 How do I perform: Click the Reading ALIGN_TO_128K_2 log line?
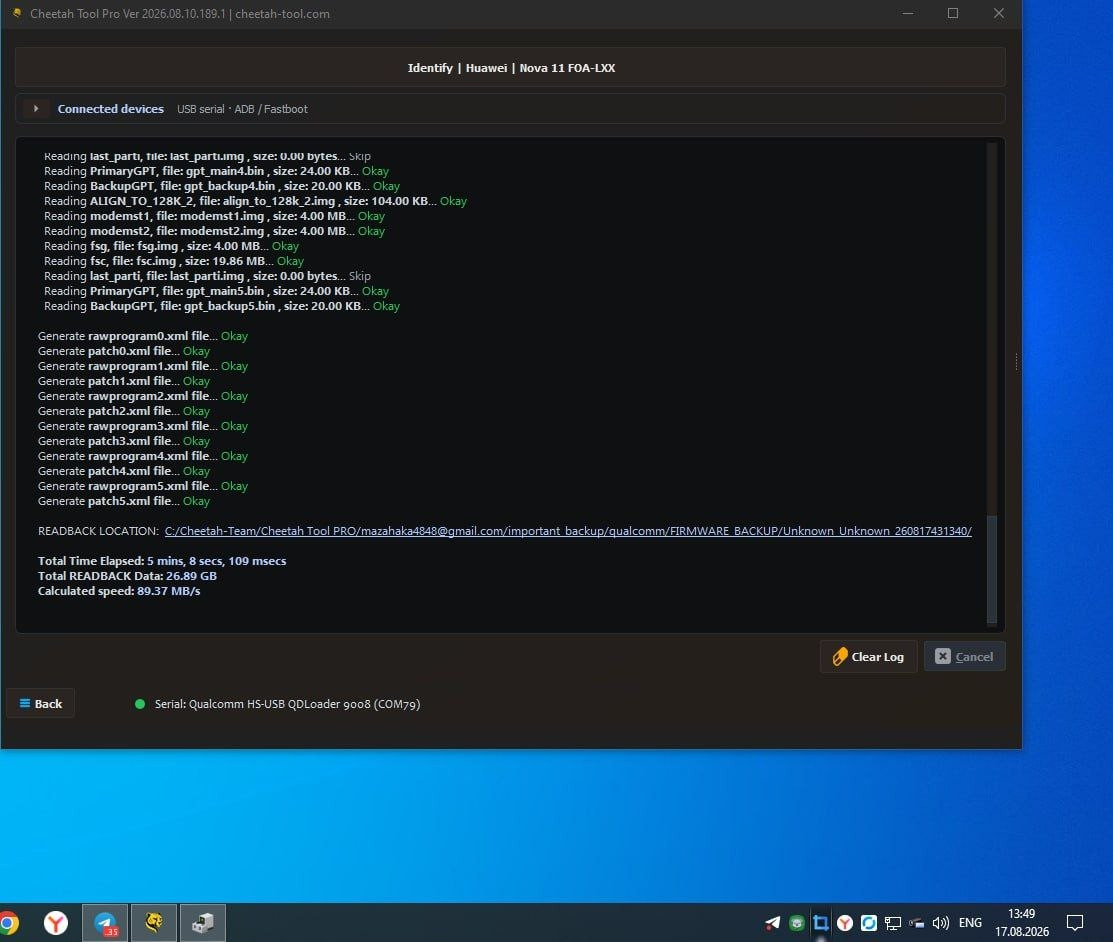[256, 201]
